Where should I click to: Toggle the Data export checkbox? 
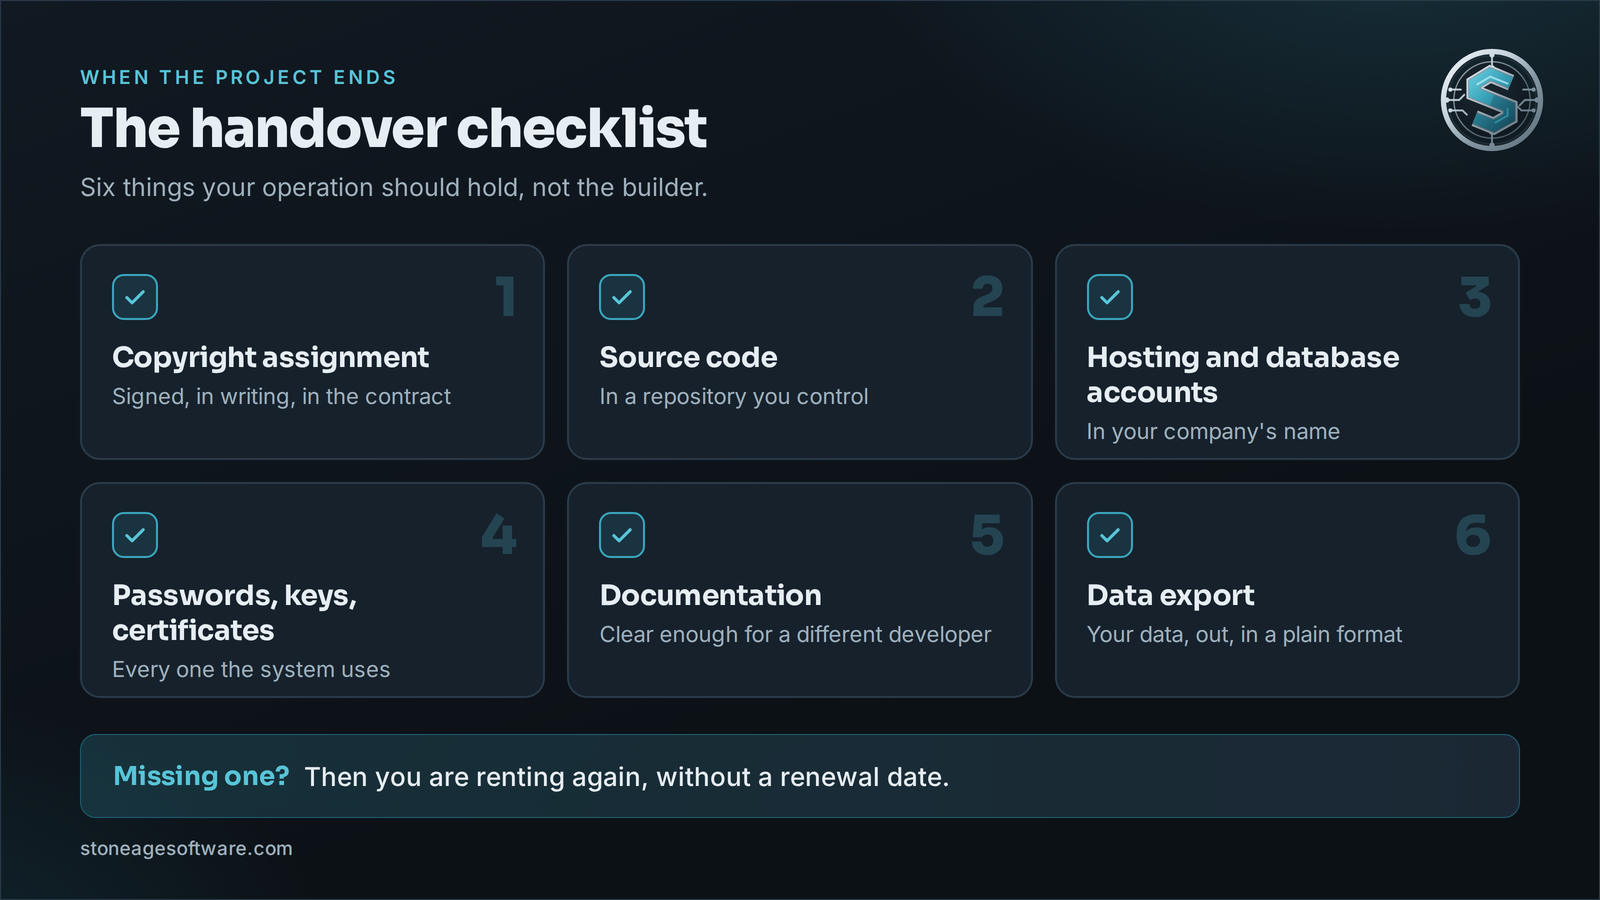click(x=1110, y=535)
